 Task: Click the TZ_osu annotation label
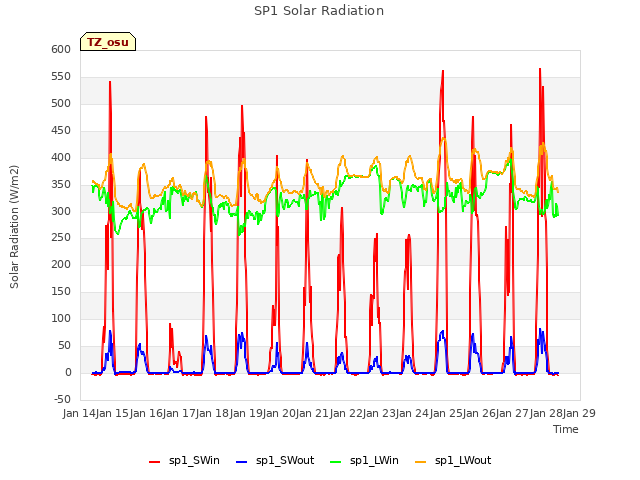click(108, 42)
